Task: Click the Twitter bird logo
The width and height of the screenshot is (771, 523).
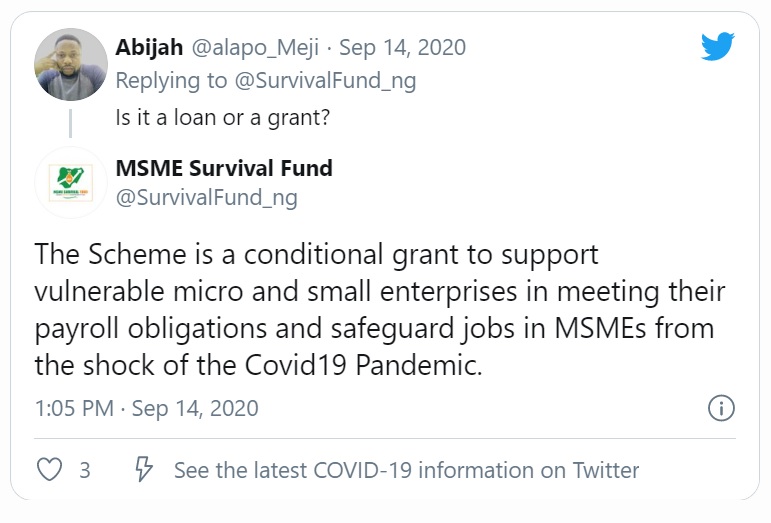Action: pos(717,47)
